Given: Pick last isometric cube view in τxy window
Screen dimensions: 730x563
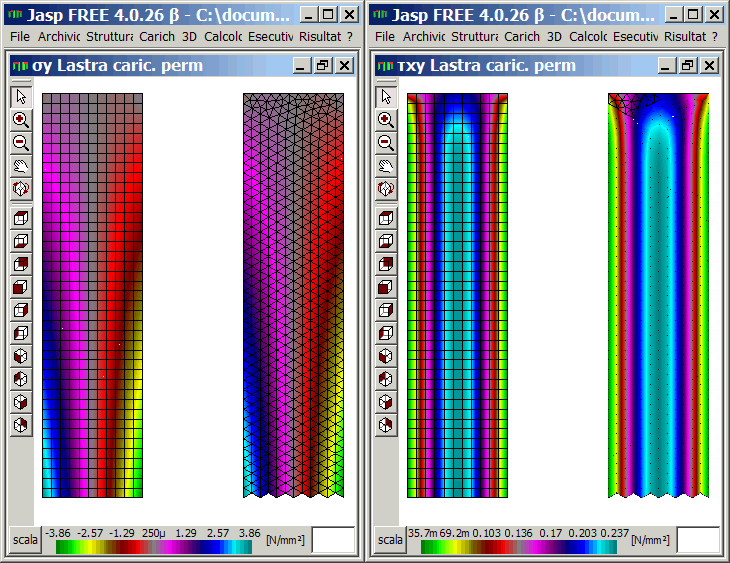Looking at the screenshot, I should (386, 425).
